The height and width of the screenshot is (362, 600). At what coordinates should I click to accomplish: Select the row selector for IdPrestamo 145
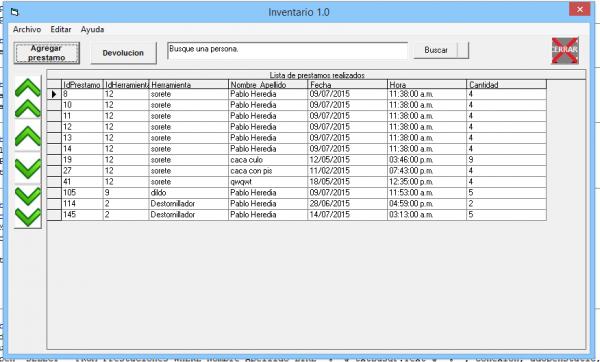54,215
